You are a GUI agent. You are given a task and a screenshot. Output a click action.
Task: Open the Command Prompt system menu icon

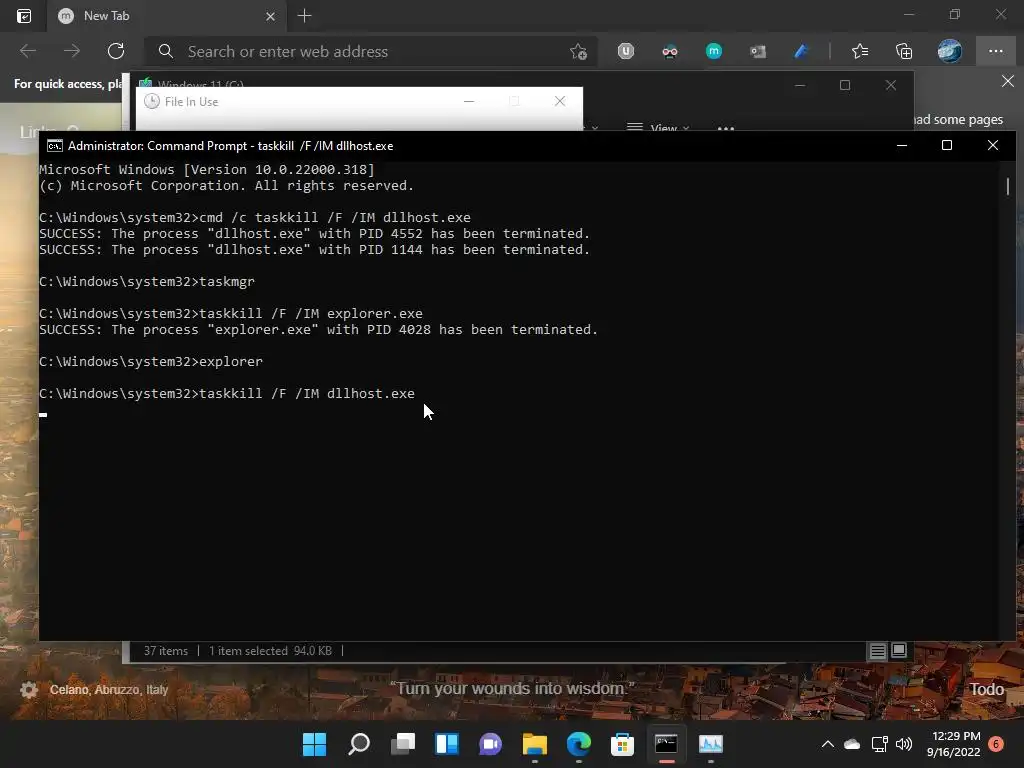pos(55,146)
